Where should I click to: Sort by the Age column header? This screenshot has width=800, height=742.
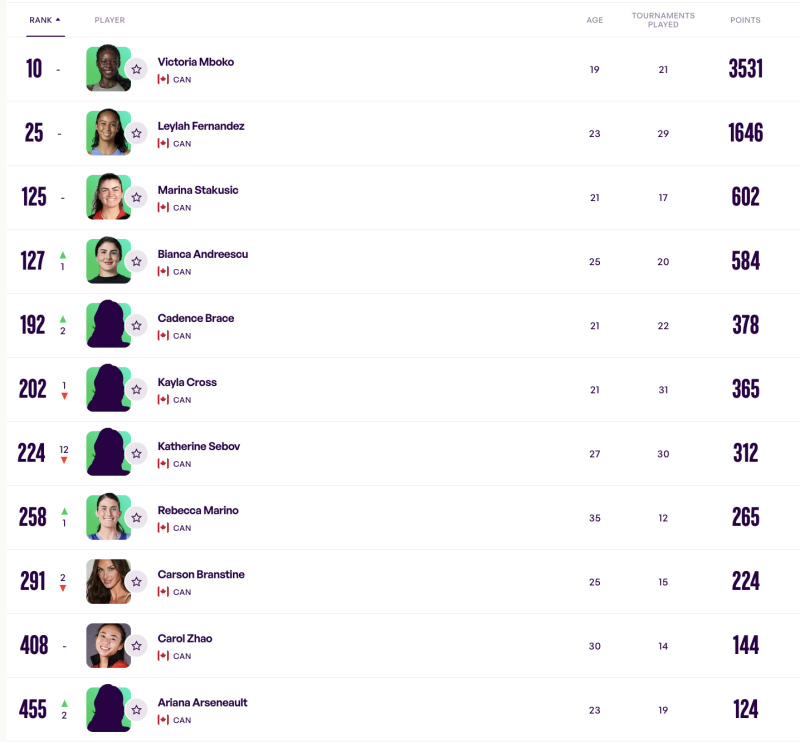coord(594,20)
